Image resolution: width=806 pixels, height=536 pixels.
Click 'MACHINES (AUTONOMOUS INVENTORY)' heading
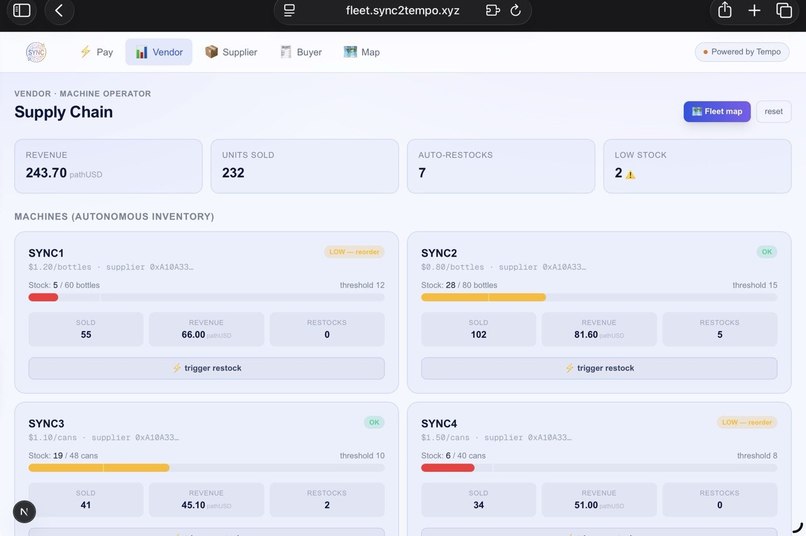click(x=114, y=216)
